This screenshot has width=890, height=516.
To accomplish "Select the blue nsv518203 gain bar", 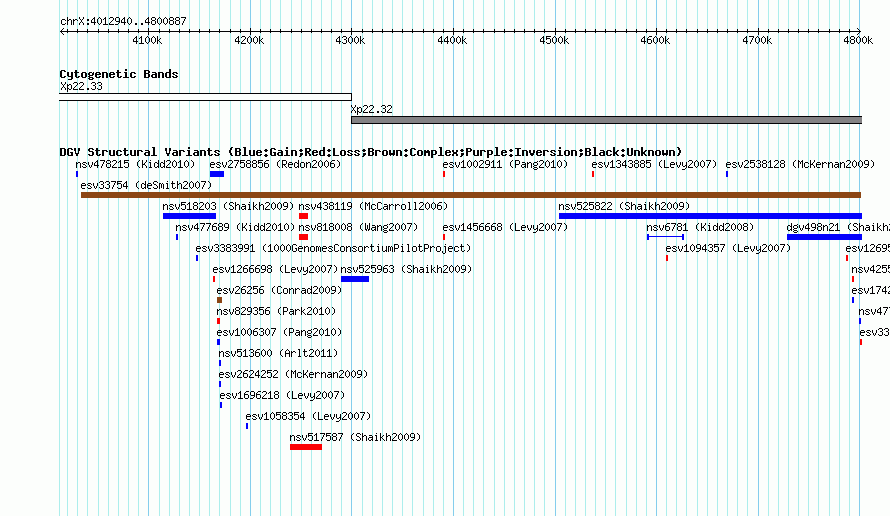I will [190, 216].
